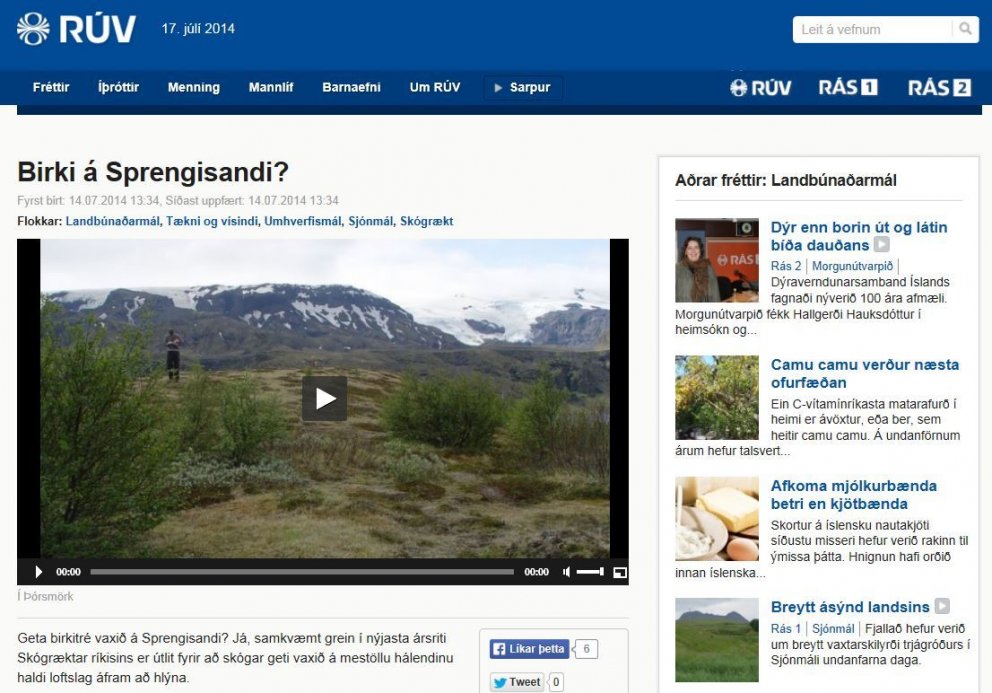The height and width of the screenshot is (693, 992).
Task: Click the 'Líkar þetta' Facebook button
Action: pyautogui.click(x=531, y=648)
